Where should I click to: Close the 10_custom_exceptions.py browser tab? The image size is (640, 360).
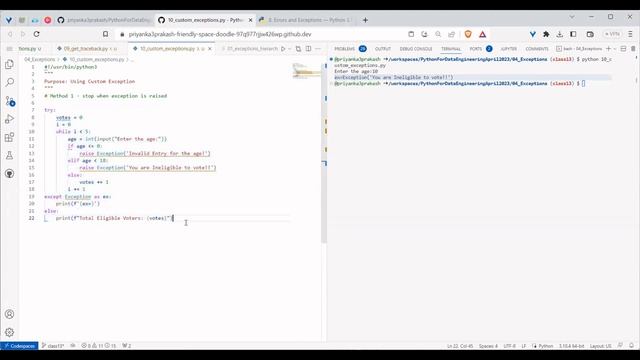pyautogui.click(x=250, y=20)
